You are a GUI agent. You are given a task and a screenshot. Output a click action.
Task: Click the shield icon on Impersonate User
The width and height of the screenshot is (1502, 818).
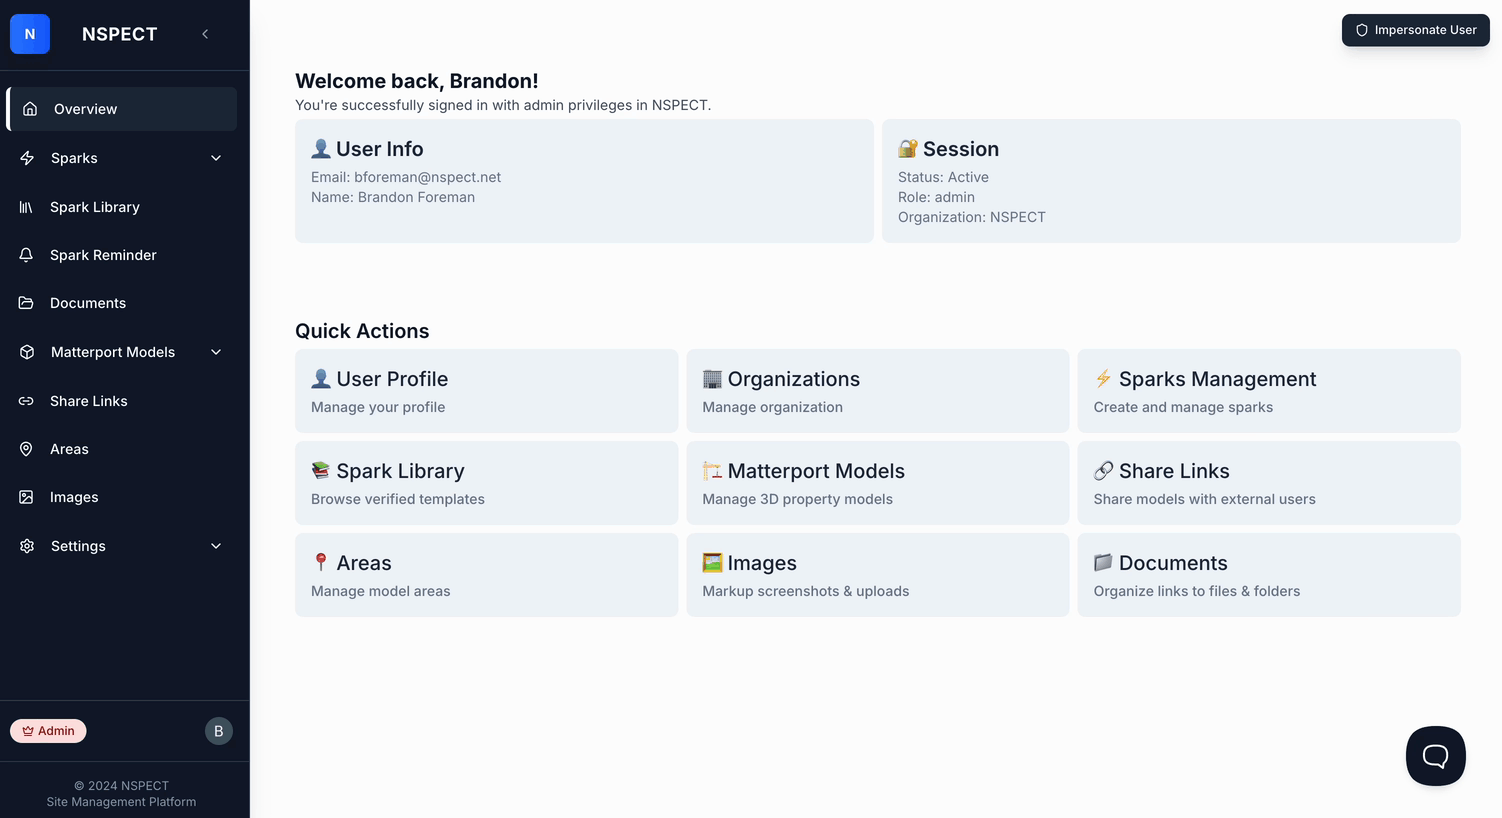[1362, 30]
